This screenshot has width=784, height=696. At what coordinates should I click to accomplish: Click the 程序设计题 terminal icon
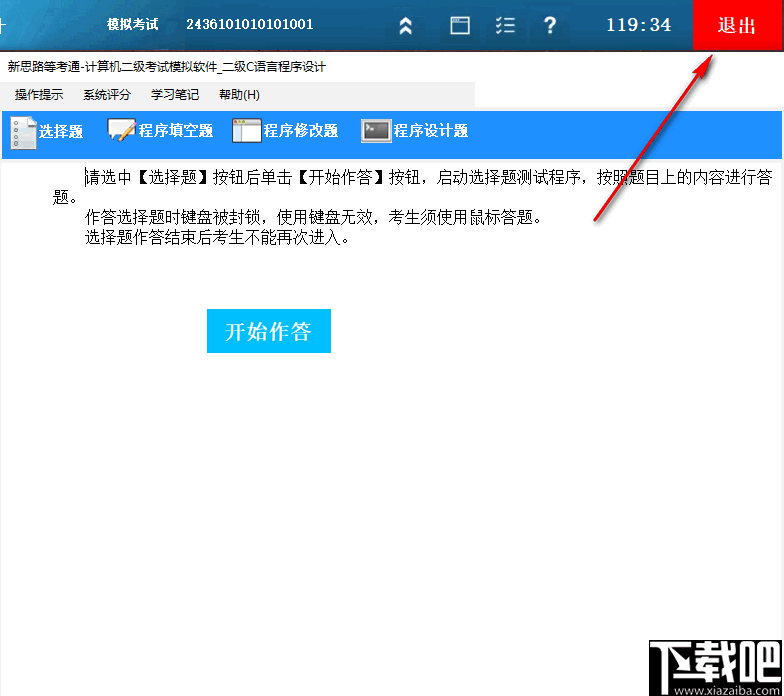pos(376,130)
